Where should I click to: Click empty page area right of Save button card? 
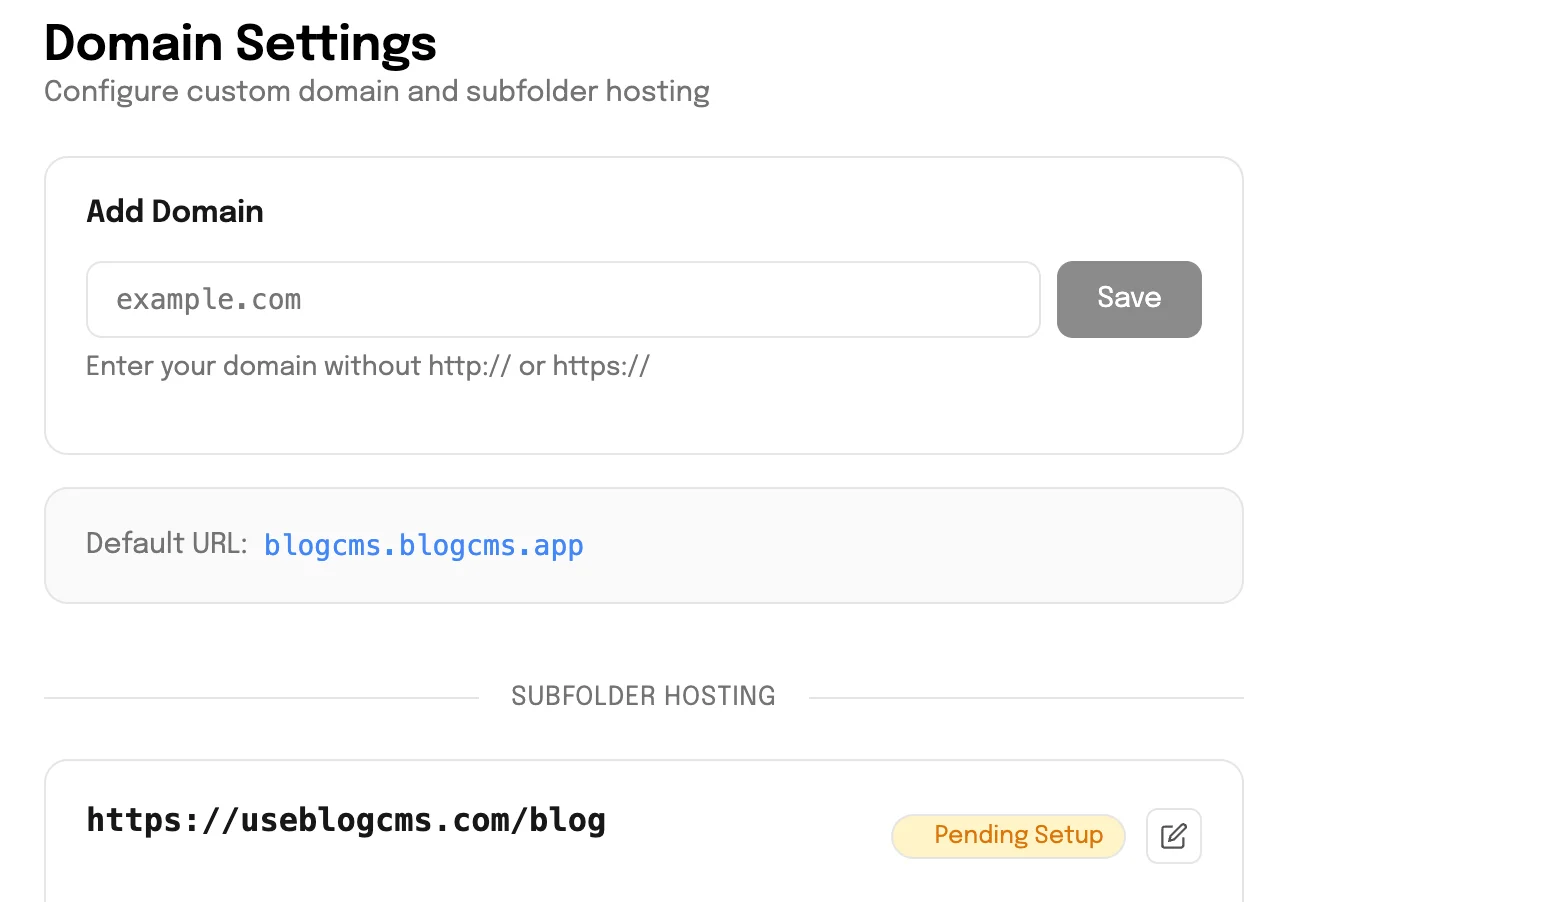click(1400, 300)
